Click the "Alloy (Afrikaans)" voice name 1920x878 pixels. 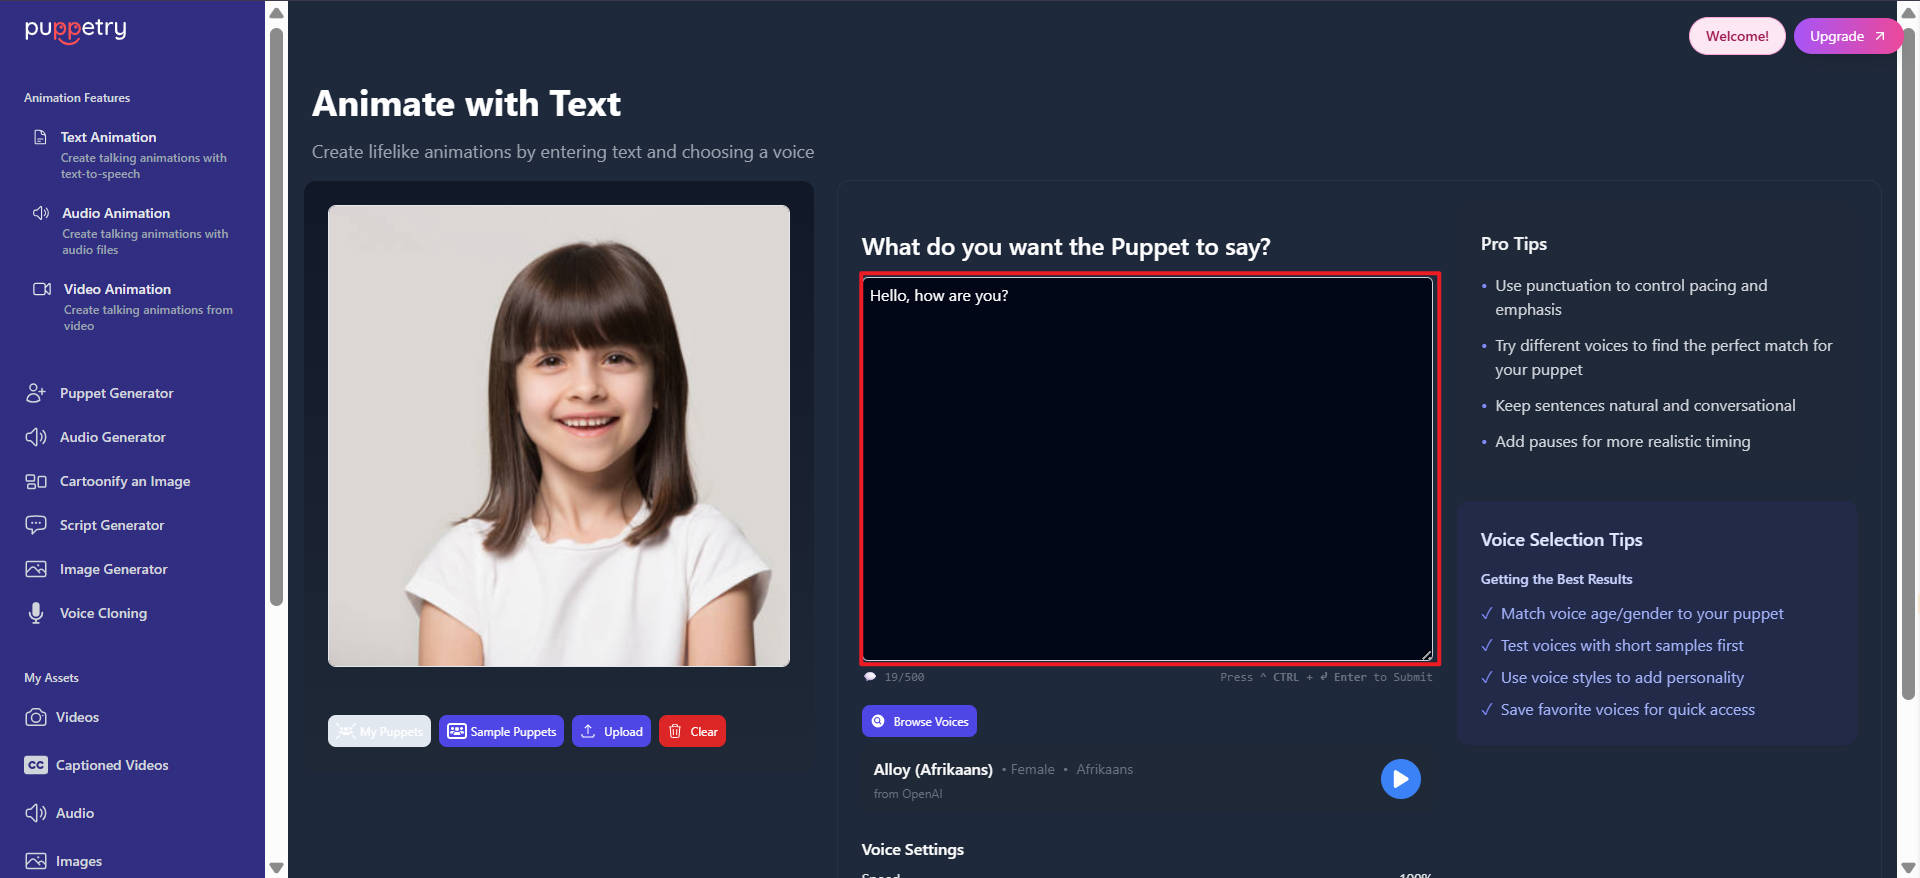click(x=933, y=769)
